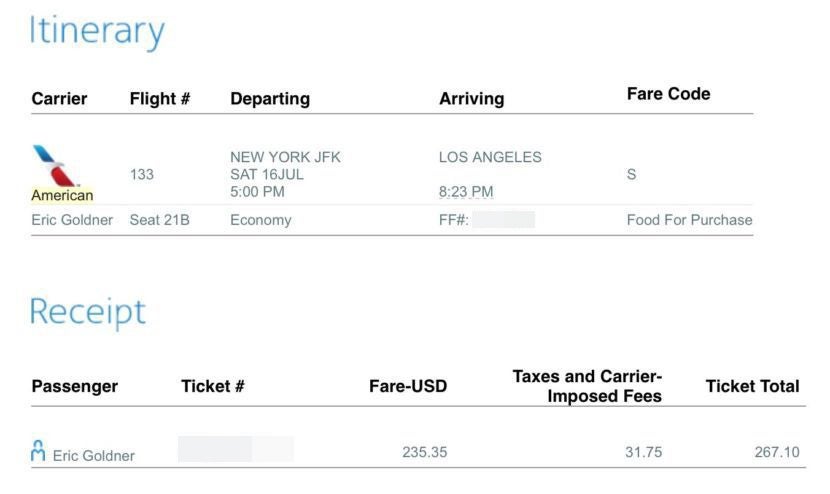Click the Ticket Total column header
The height and width of the screenshot is (494, 830).
point(752,386)
